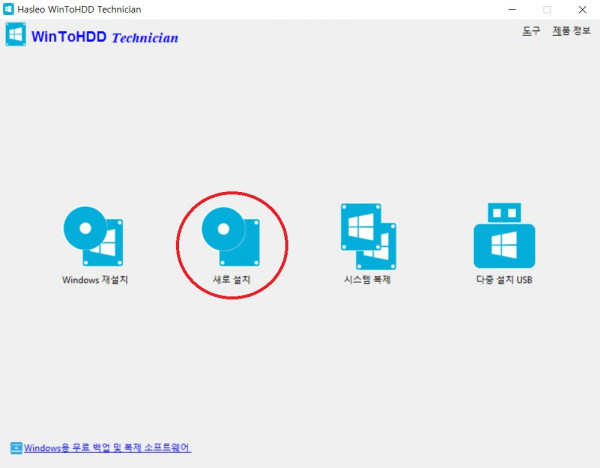
Task: Click the '다중 설치 USB' text label
Action: 504,280
